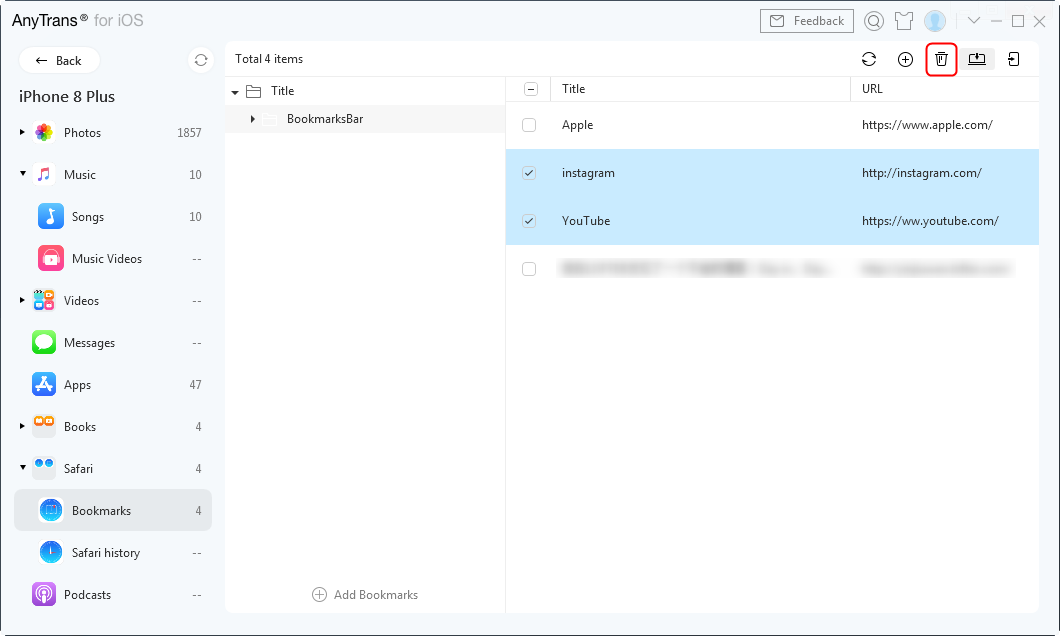Check the Apple bookmark checkbox

(529, 125)
